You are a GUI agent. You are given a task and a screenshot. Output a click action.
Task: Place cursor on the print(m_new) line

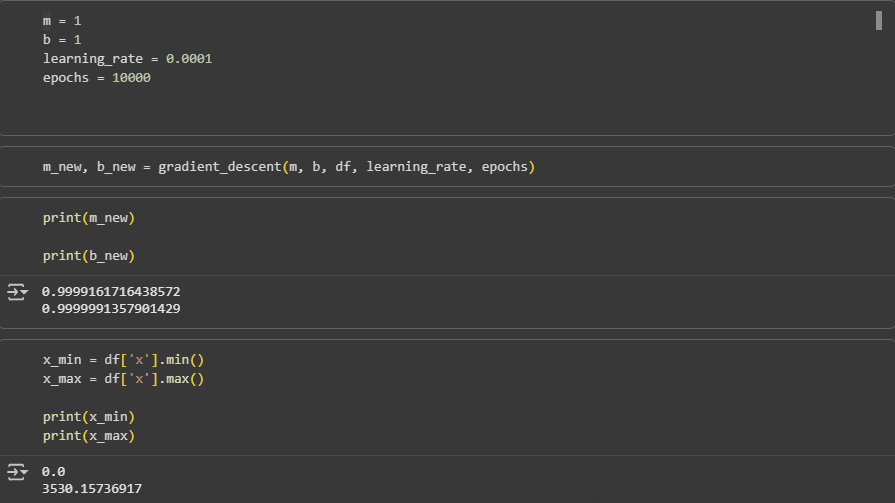coord(88,217)
